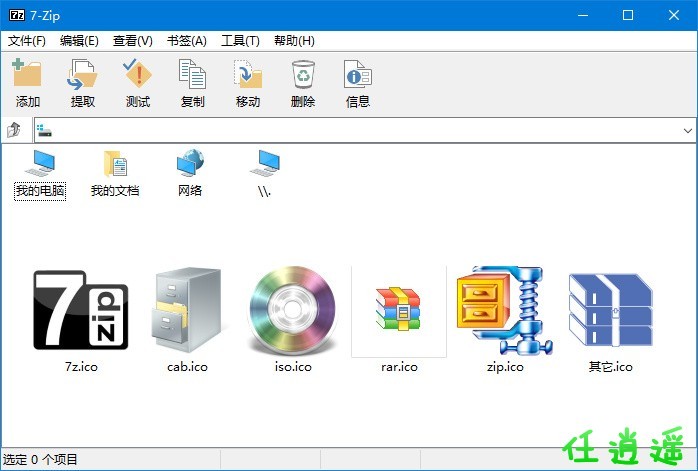
Task: Click the zip.ico file name label
Action: [505, 367]
